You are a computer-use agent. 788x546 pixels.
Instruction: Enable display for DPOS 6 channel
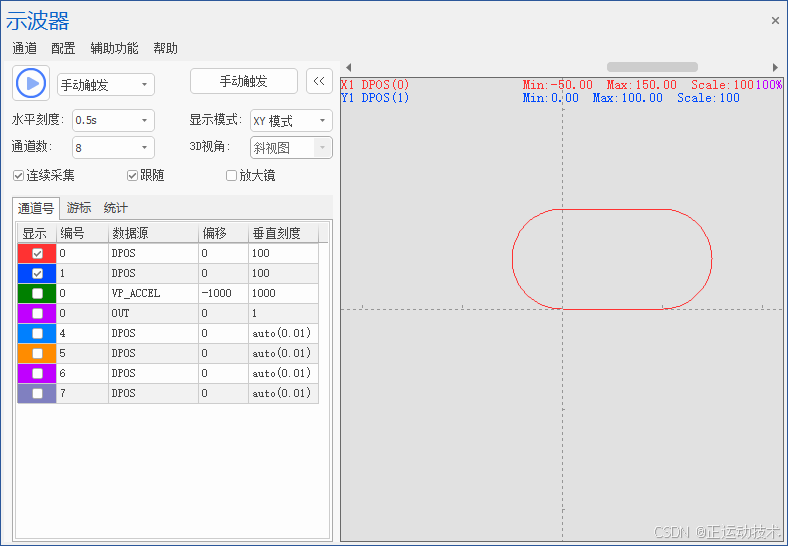[x=37, y=374]
